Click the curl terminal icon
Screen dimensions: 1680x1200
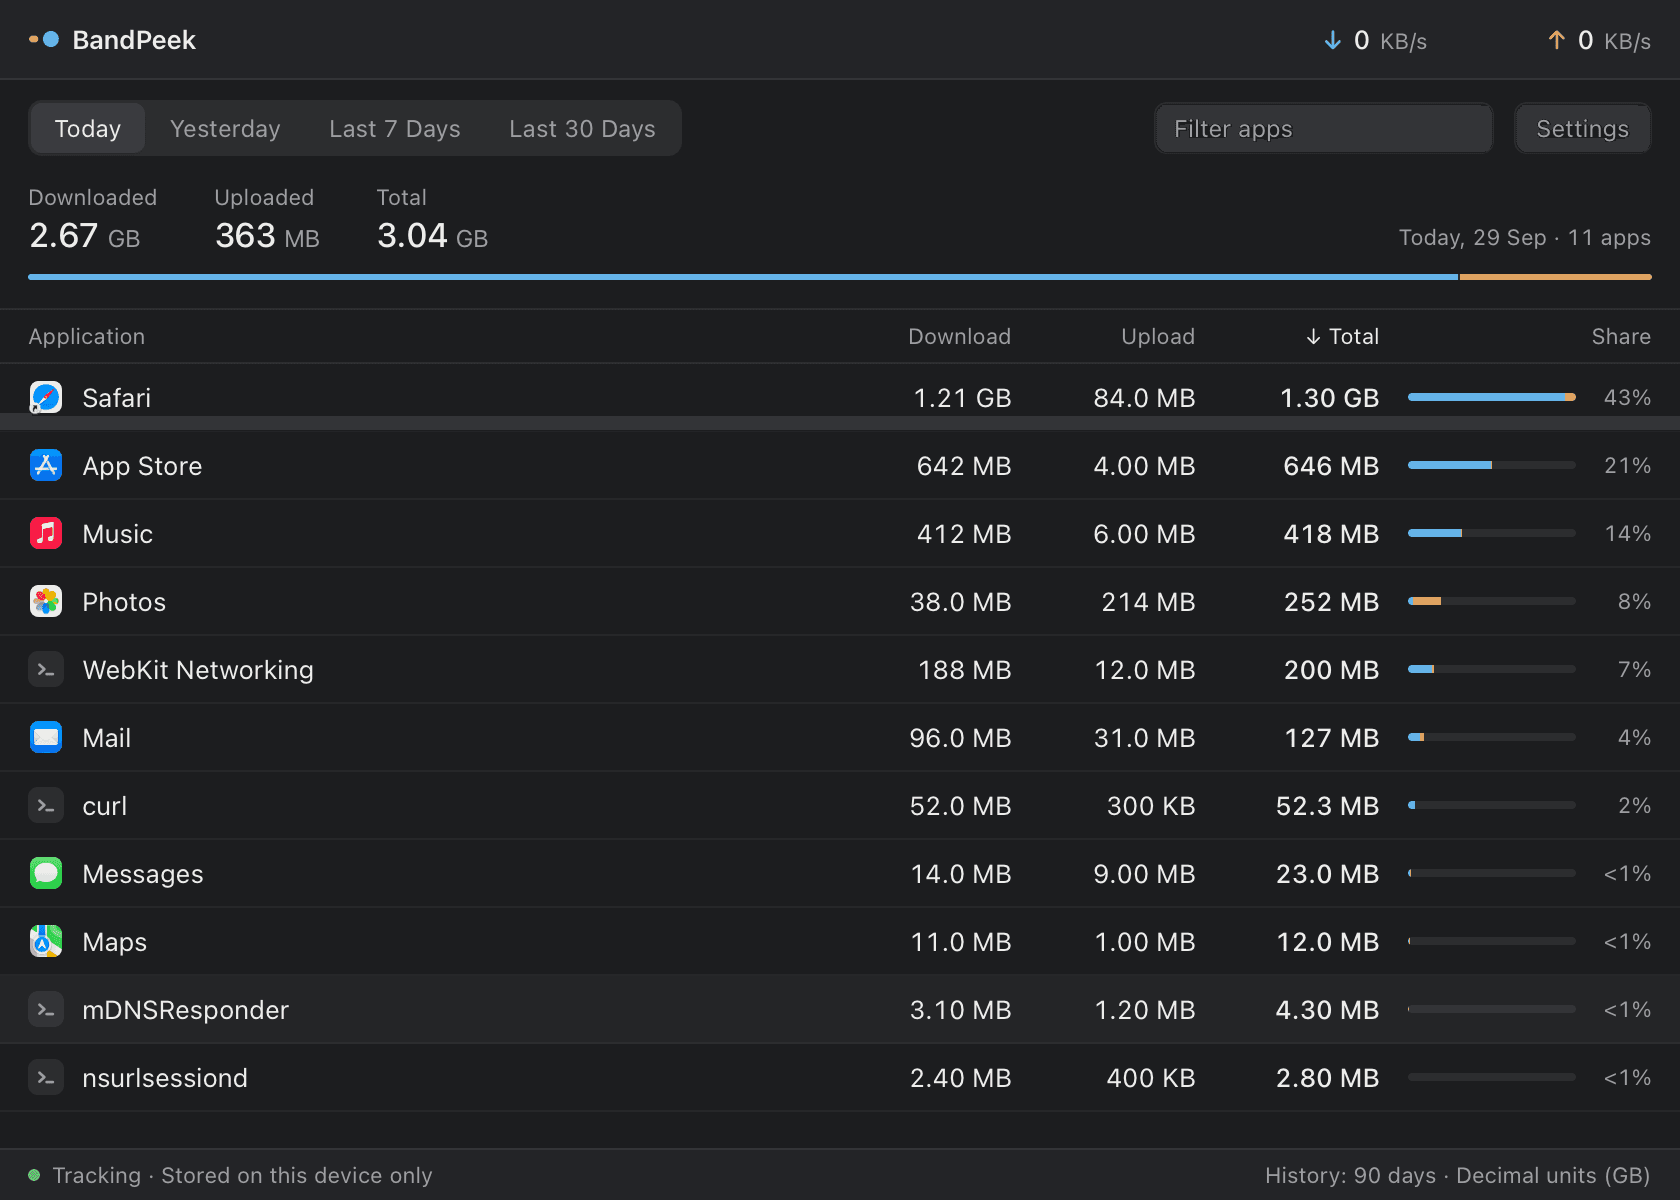(46, 806)
